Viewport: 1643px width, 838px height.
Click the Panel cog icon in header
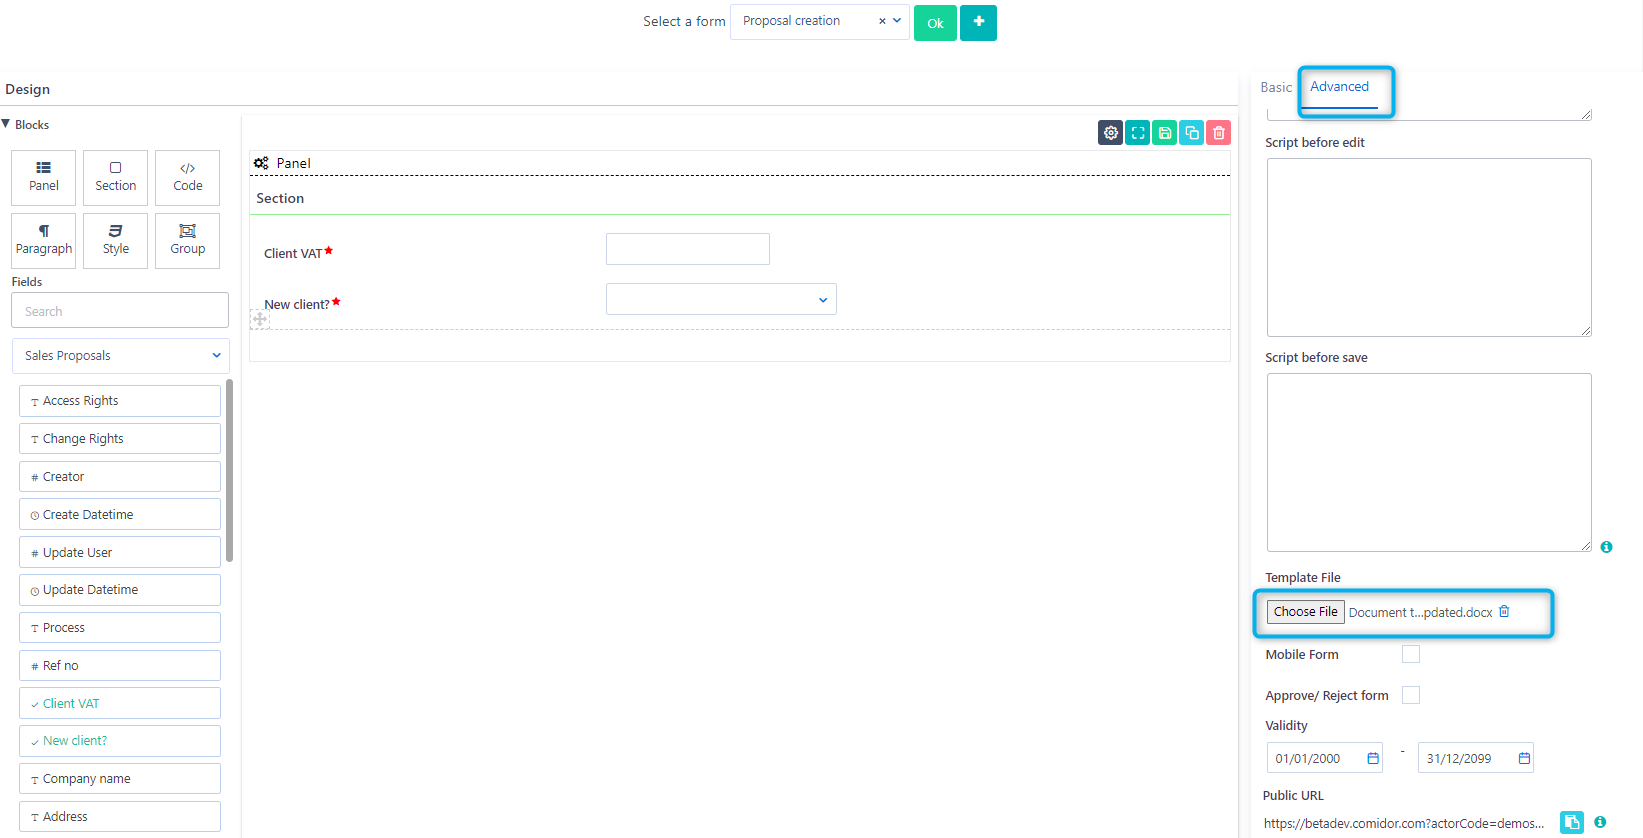click(x=261, y=163)
